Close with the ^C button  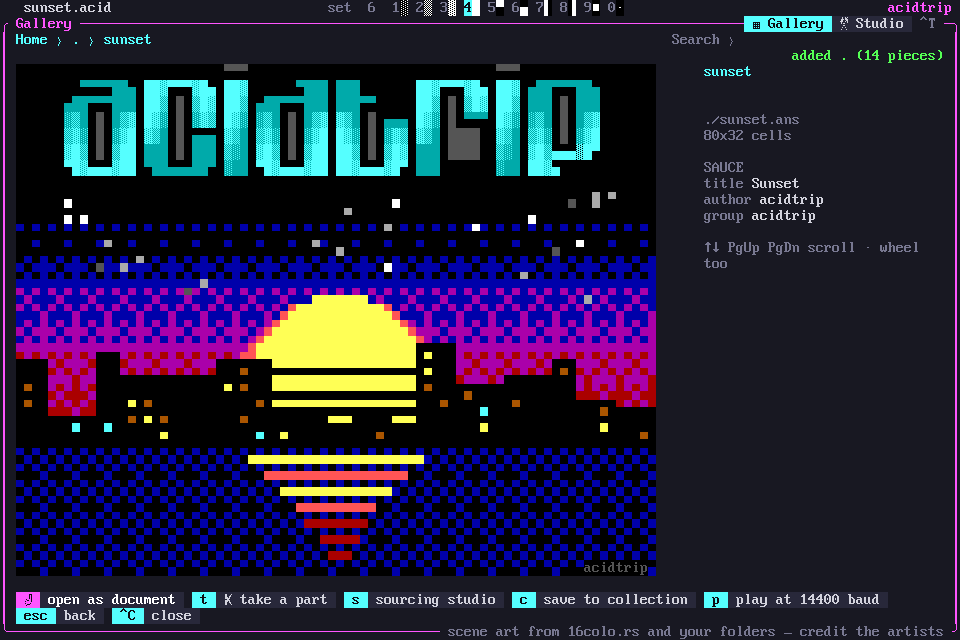[156, 616]
